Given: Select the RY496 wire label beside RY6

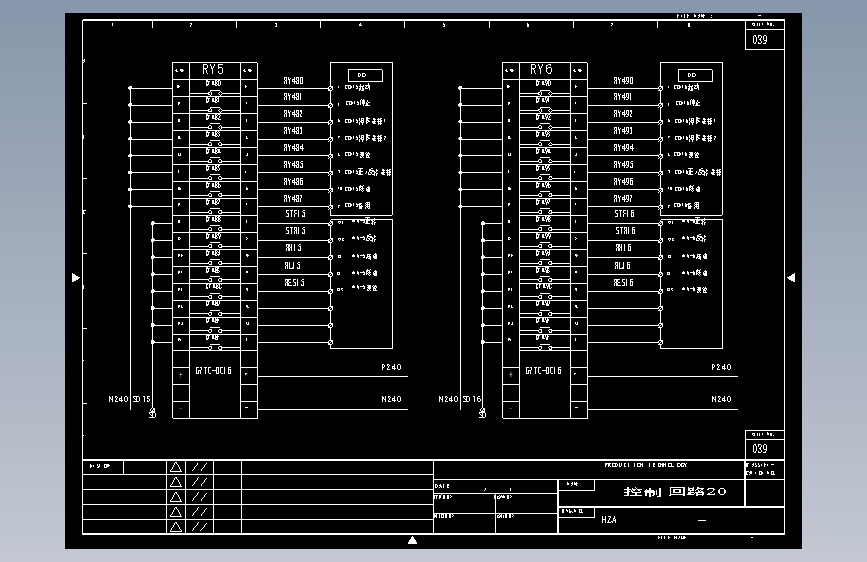Looking at the screenshot, I should (623, 182).
